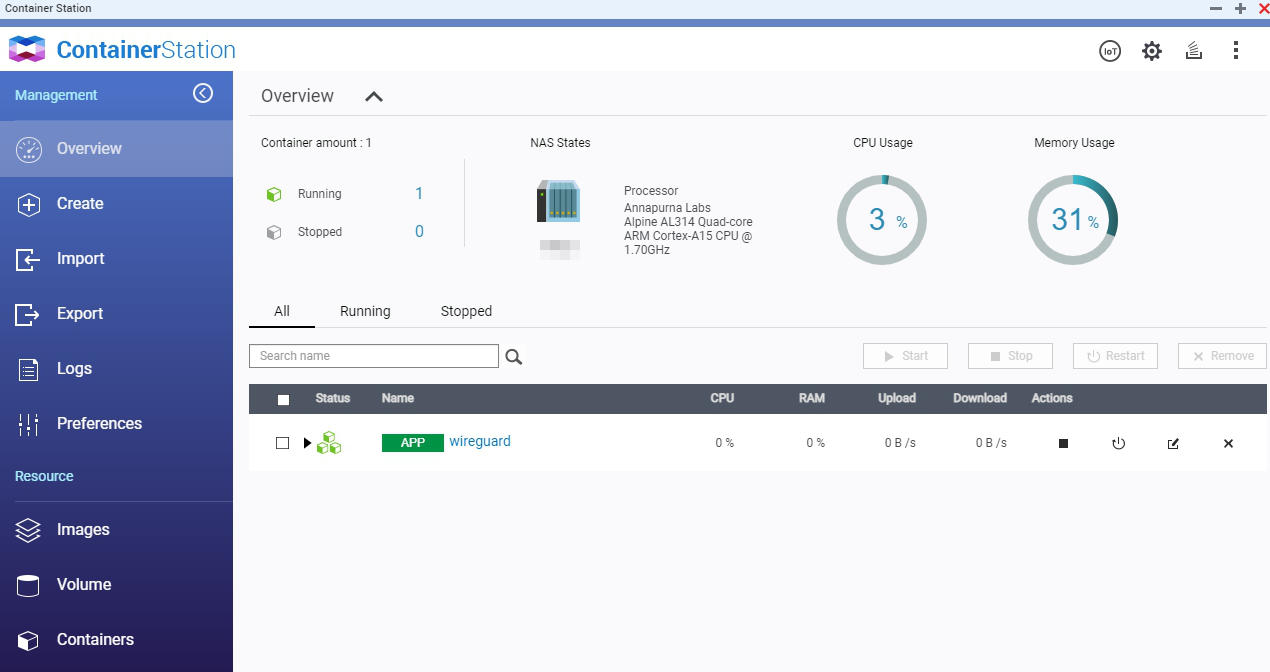Stop wireguard using the square action icon
The image size is (1270, 672).
coord(1063,443)
